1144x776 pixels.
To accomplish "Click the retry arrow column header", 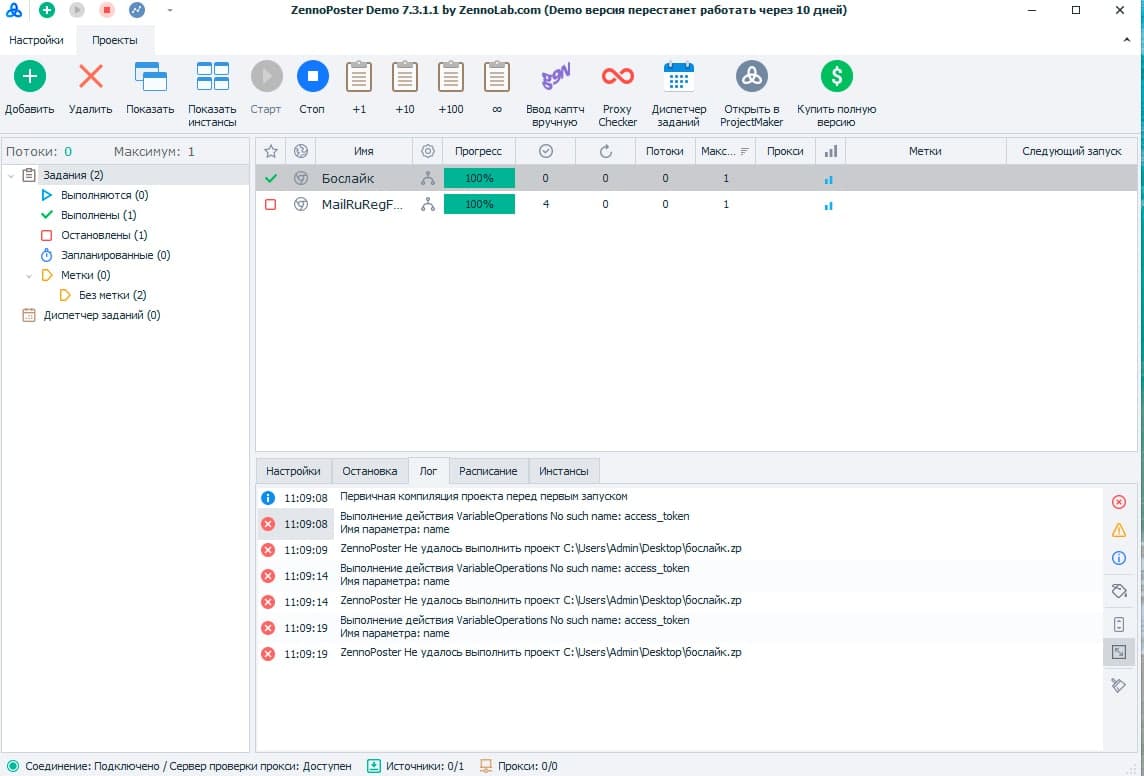I will [x=606, y=151].
